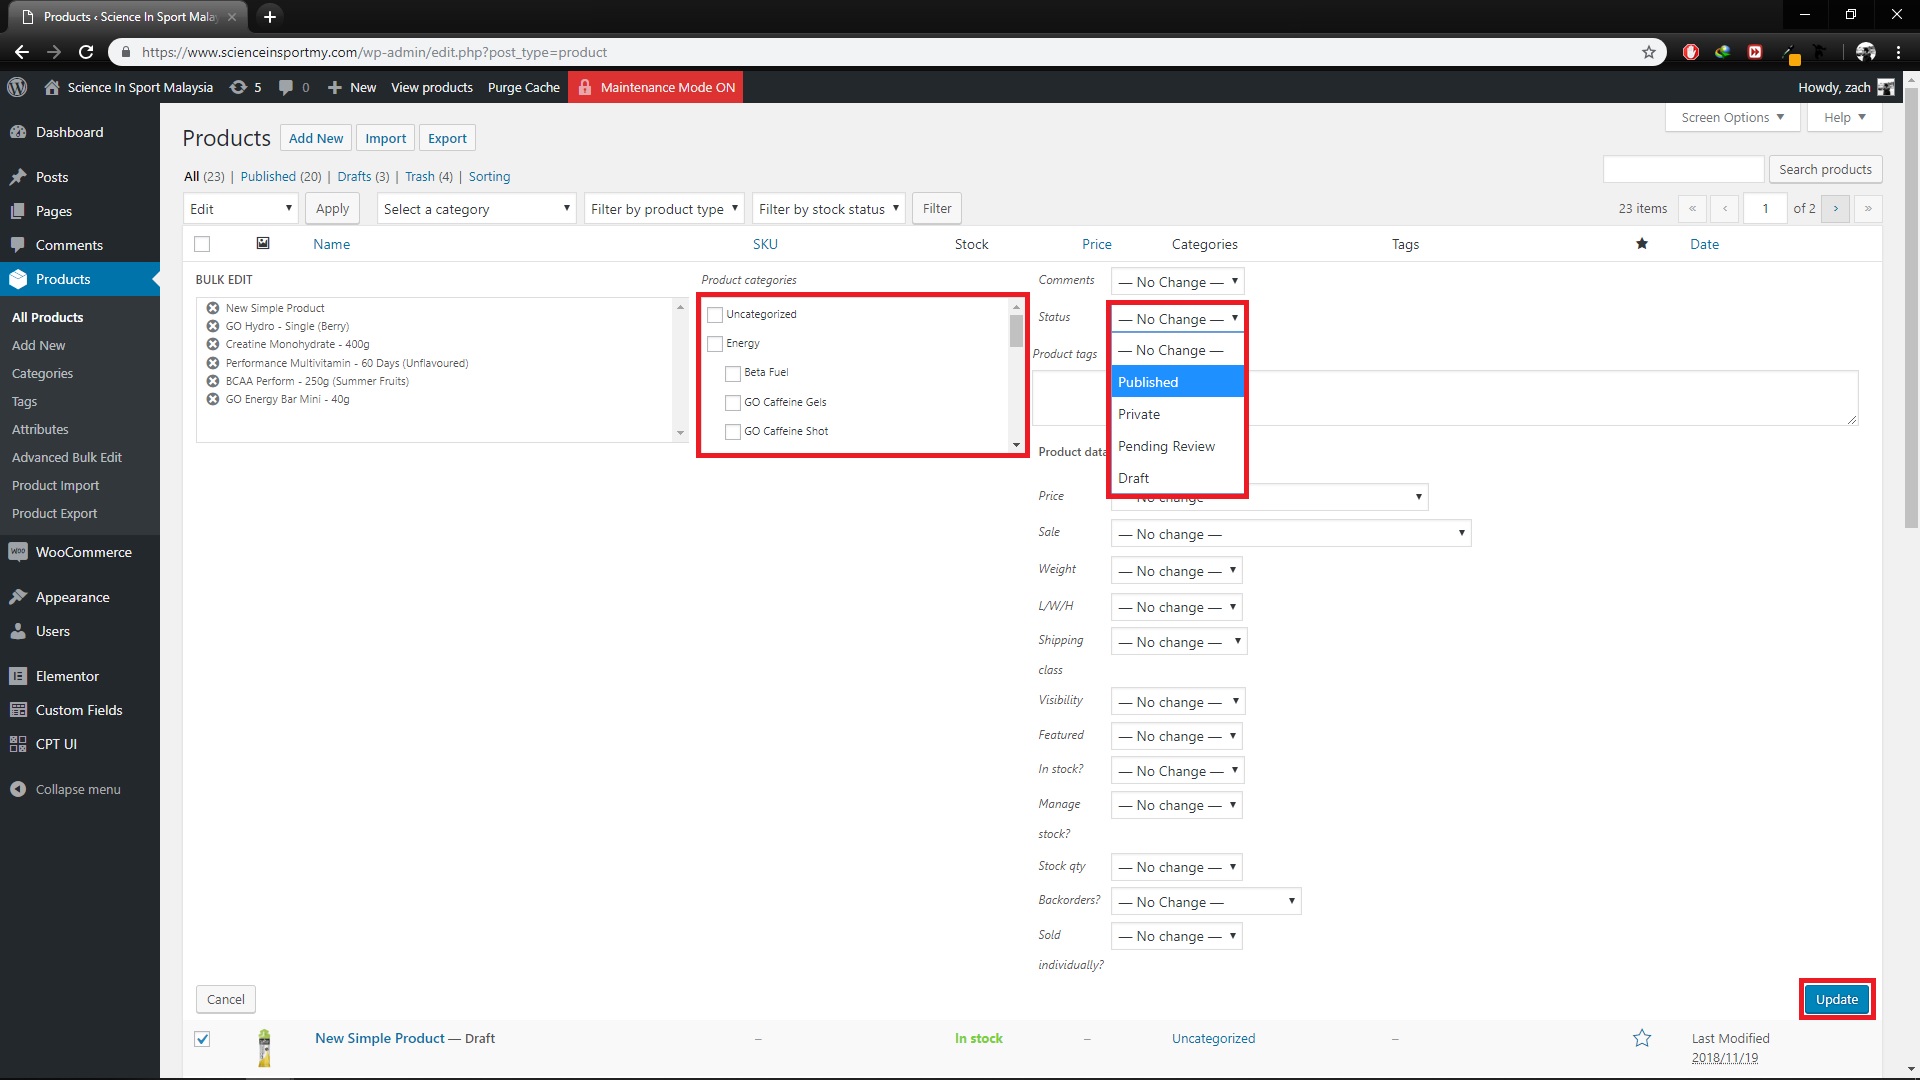Open the bulk actions Edit dropdown
Viewport: 1920px width, 1080px height.
[241, 208]
